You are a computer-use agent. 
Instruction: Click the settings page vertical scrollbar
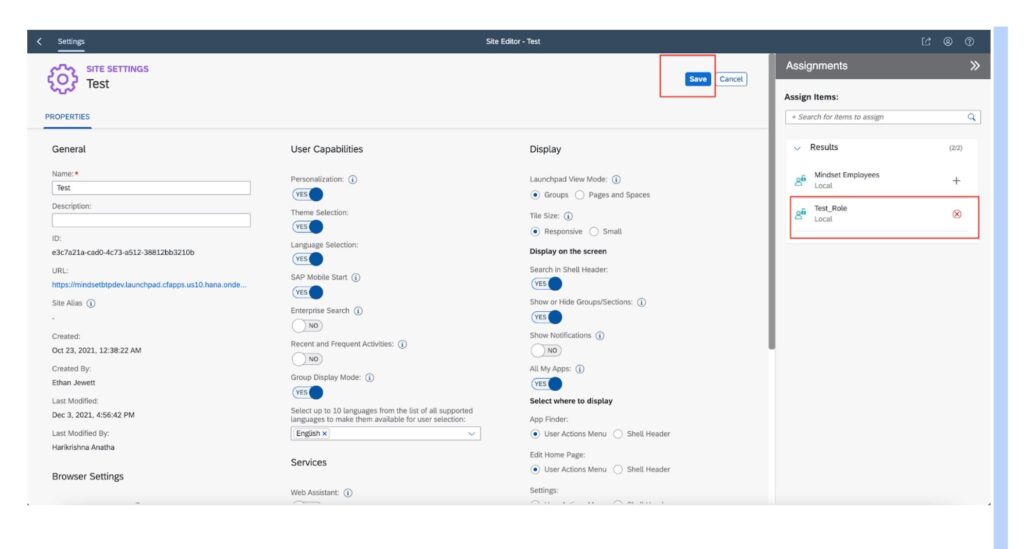click(x=771, y=202)
